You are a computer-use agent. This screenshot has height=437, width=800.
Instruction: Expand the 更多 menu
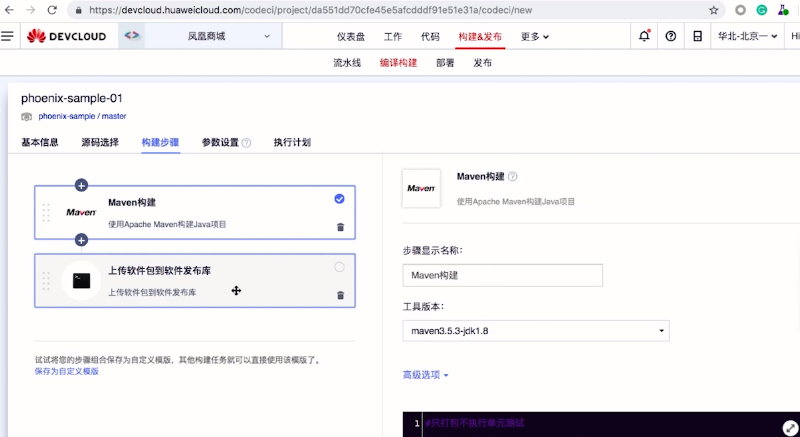(x=535, y=37)
